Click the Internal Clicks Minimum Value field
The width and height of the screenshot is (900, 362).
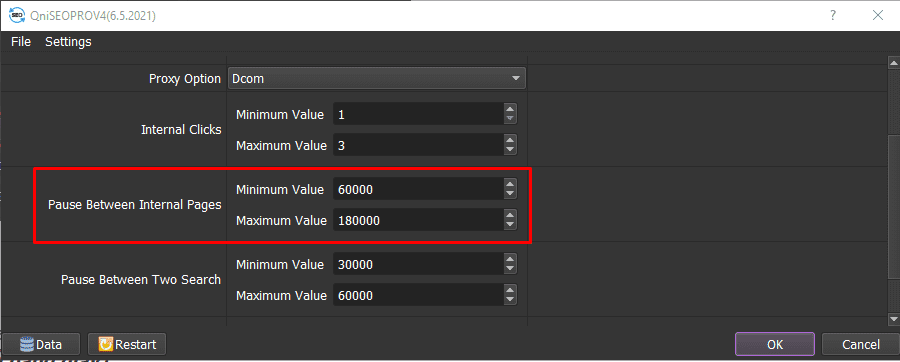(418, 114)
